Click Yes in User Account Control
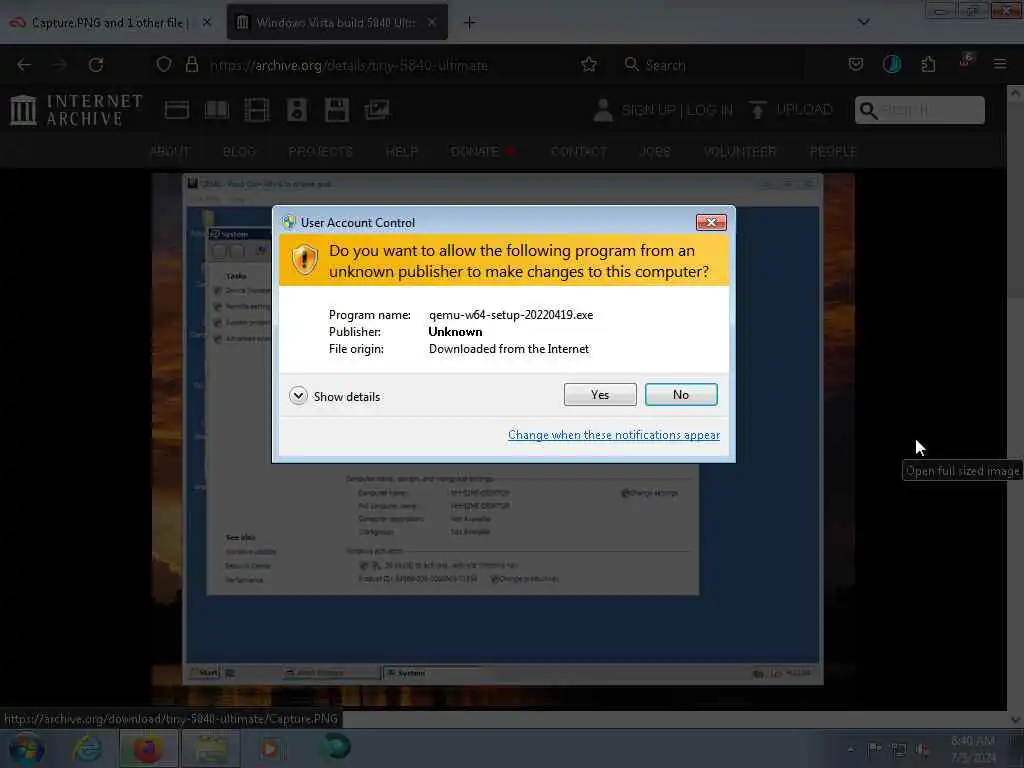This screenshot has height=768, width=1024. click(600, 394)
